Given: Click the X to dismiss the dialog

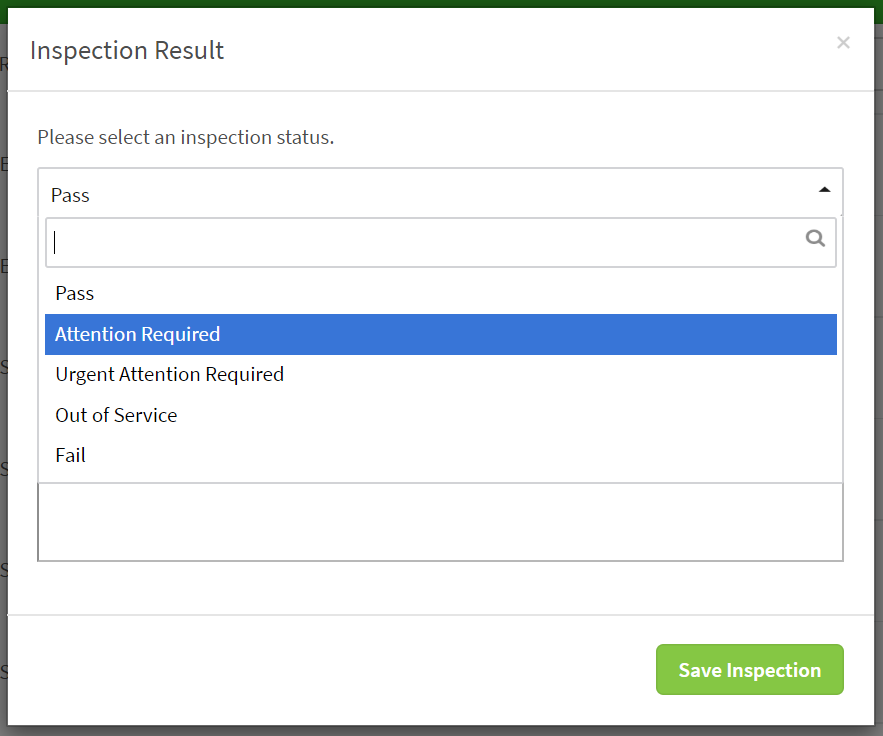Looking at the screenshot, I should [x=843, y=42].
